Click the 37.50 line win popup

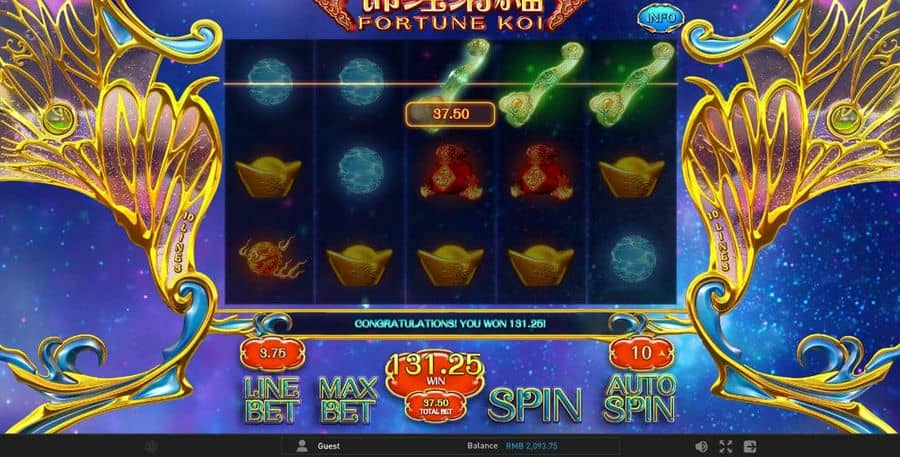point(450,114)
